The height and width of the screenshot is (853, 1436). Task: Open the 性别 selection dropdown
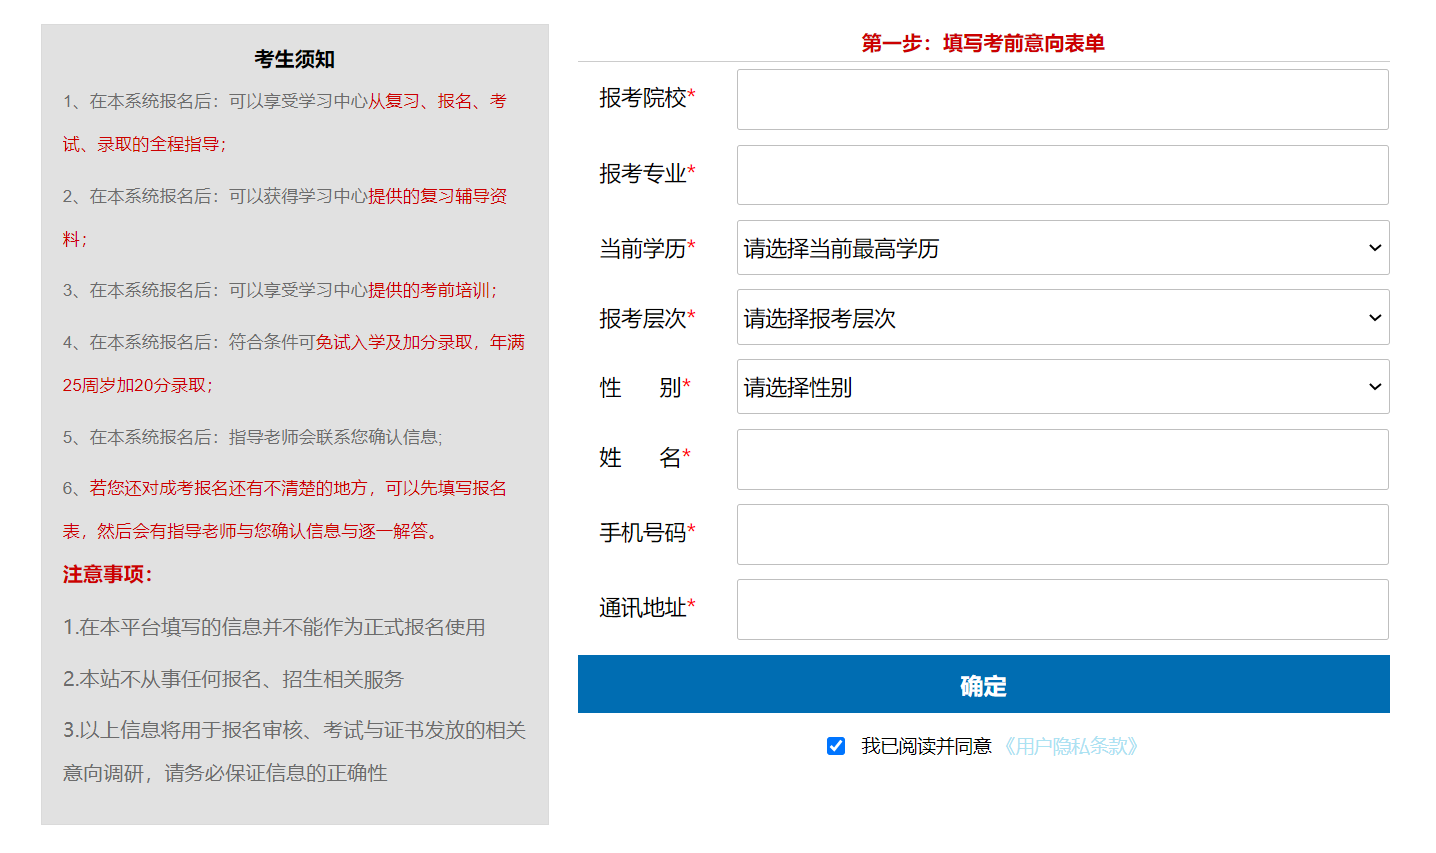tap(1062, 387)
